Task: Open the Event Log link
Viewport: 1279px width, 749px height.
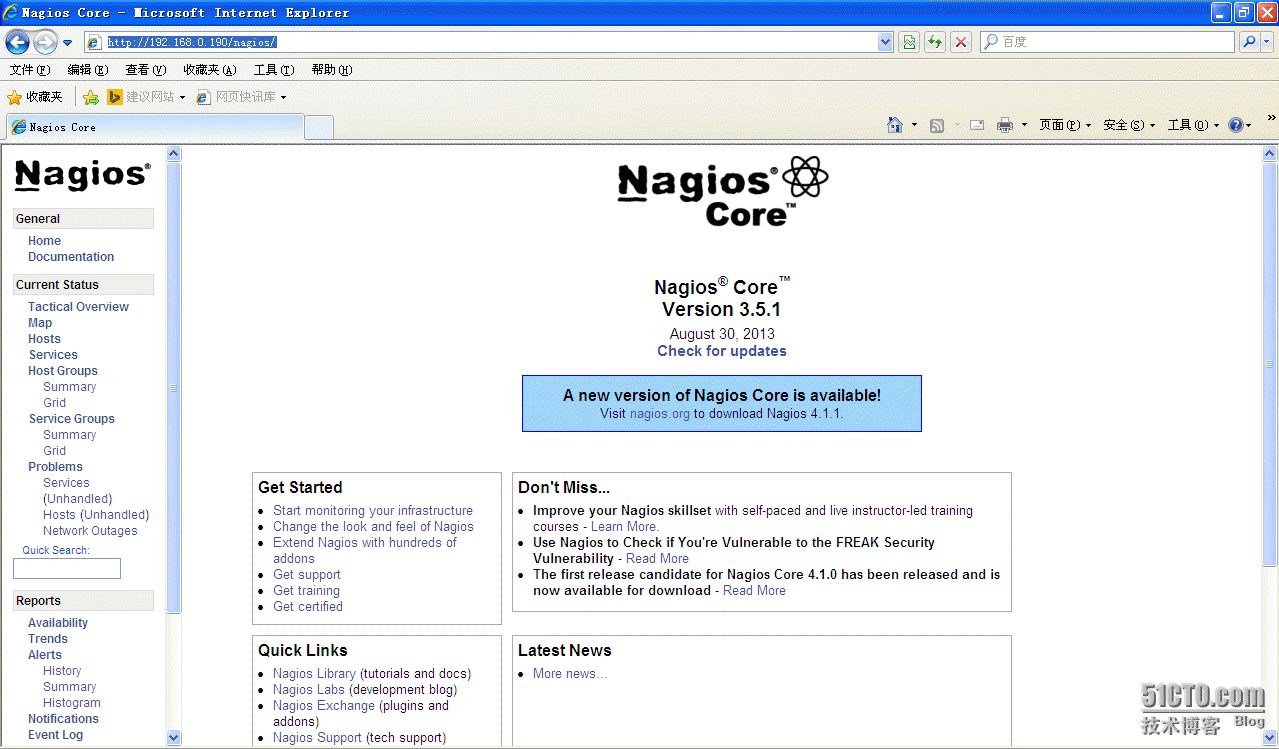Action: [x=56, y=735]
